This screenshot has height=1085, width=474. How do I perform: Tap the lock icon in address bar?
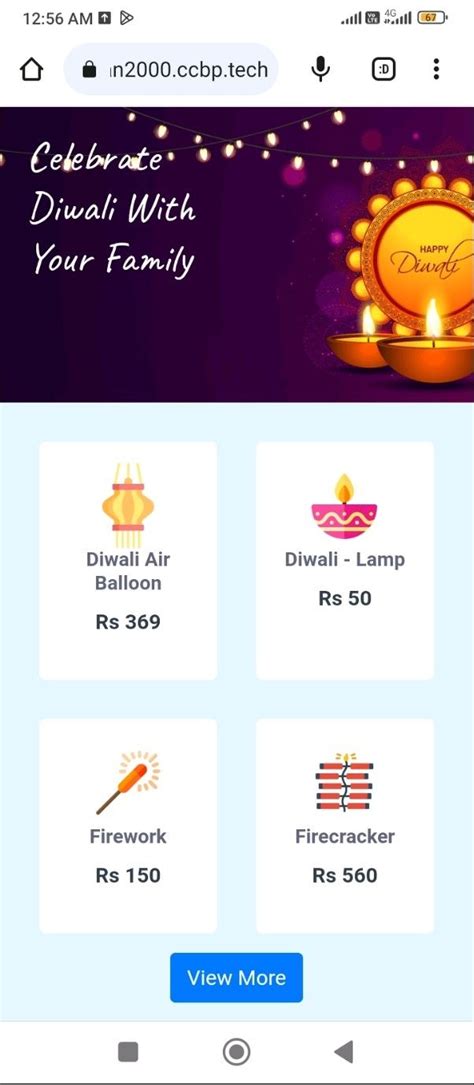pyautogui.click(x=89, y=69)
